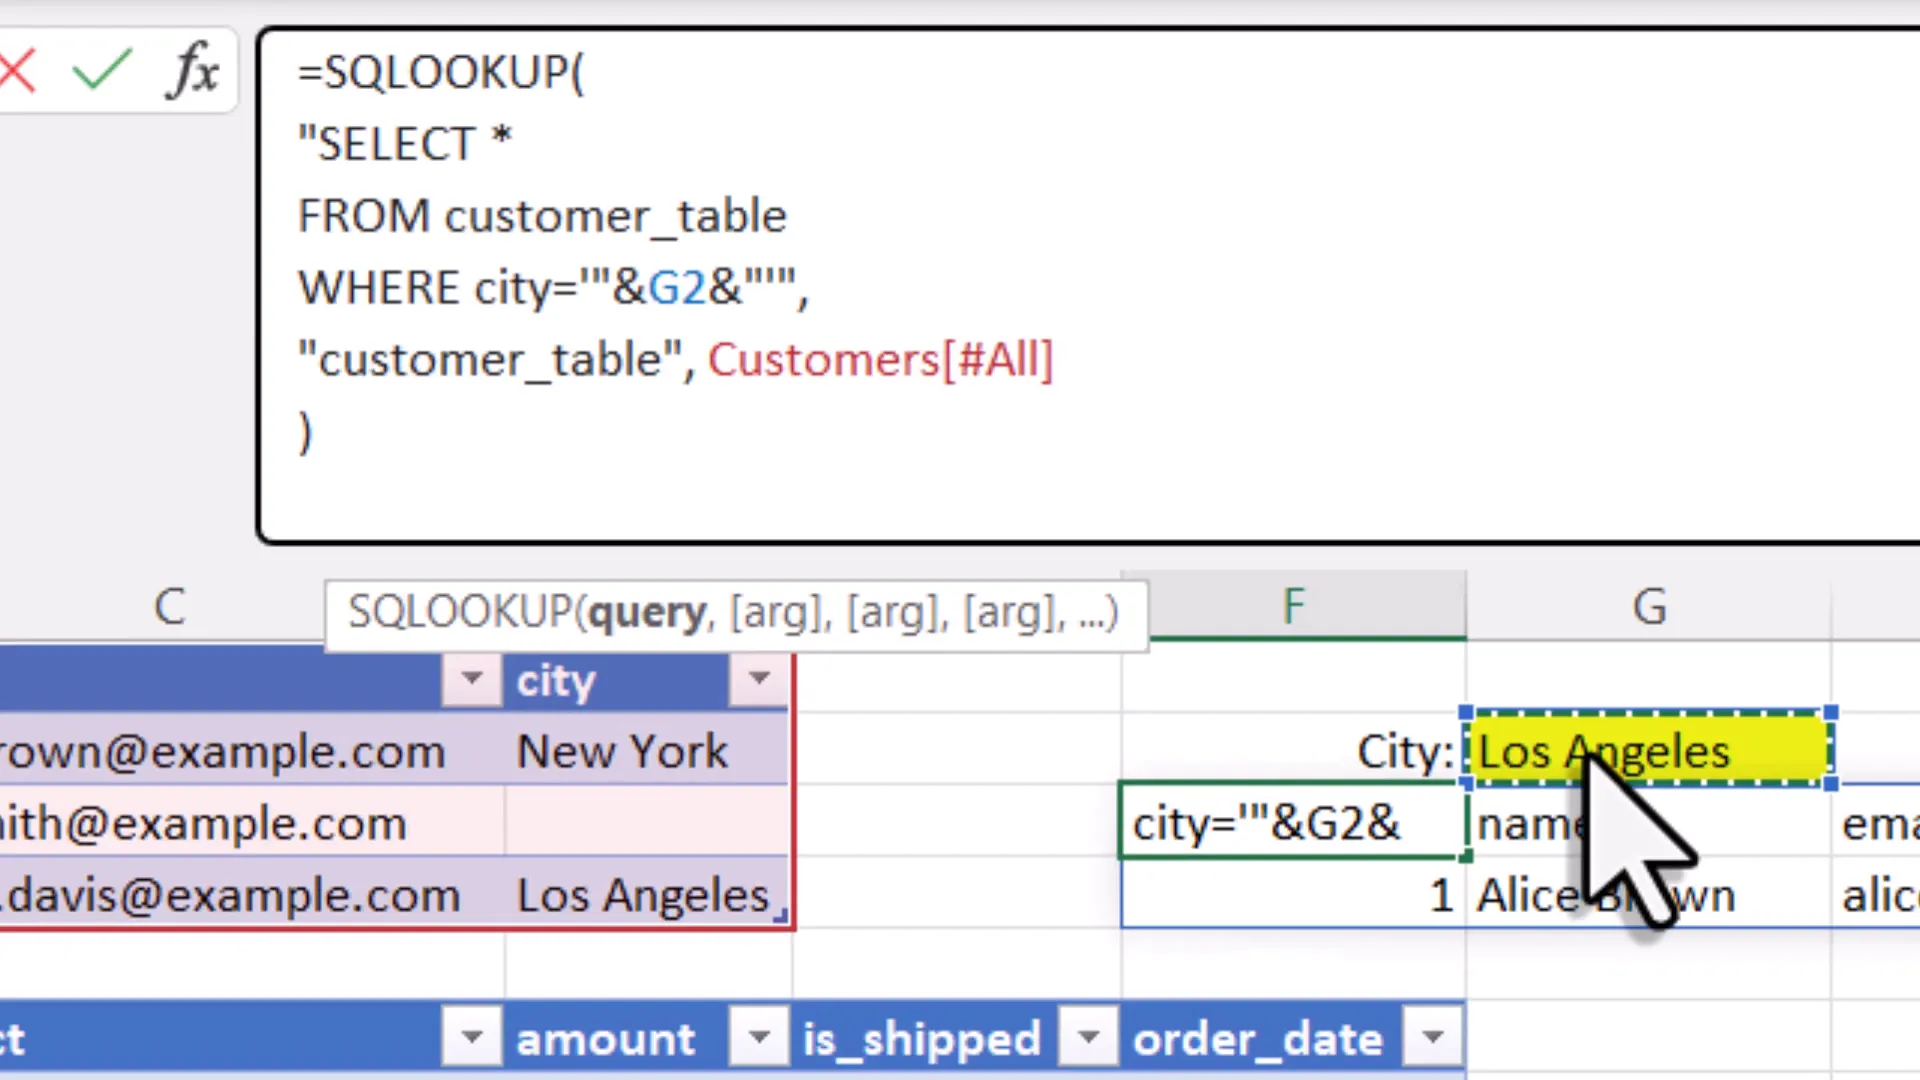Open the city column filter dropdown
1920x1080 pixels.
click(759, 679)
